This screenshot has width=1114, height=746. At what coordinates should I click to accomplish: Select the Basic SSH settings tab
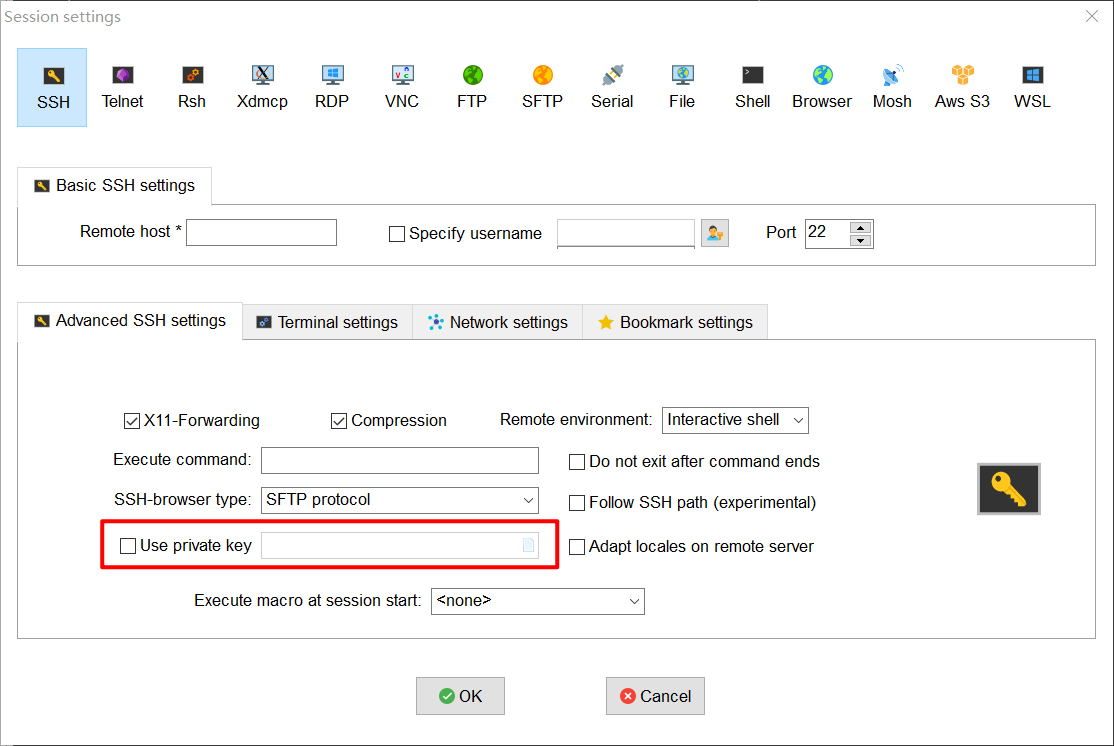114,186
